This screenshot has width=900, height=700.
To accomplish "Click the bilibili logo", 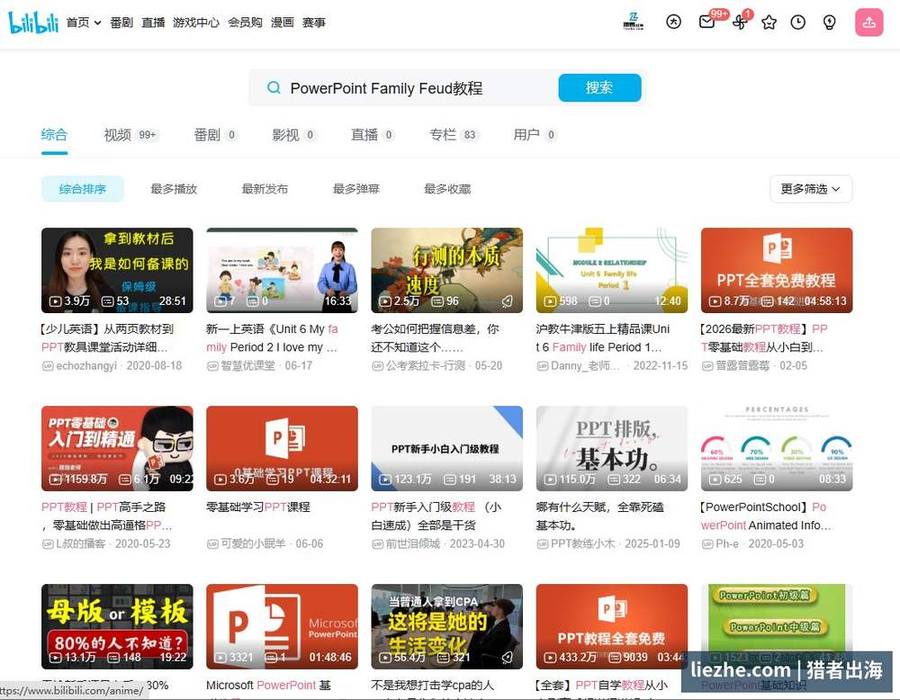I will 33,22.
